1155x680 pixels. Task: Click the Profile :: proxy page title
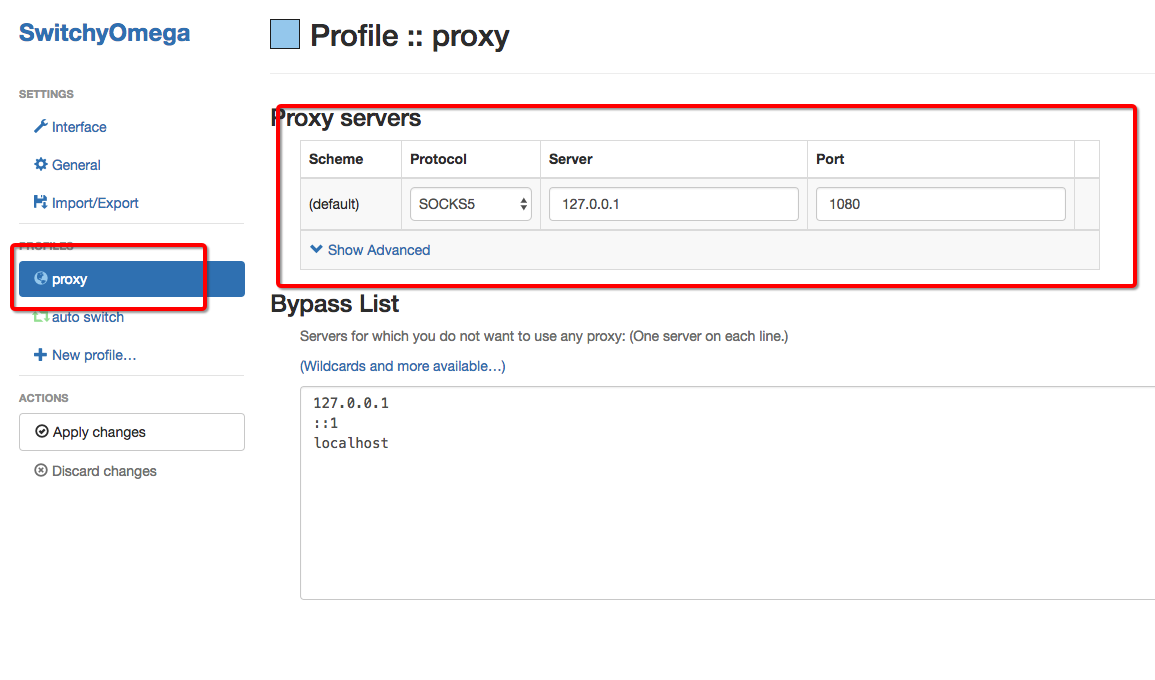pyautogui.click(x=410, y=35)
